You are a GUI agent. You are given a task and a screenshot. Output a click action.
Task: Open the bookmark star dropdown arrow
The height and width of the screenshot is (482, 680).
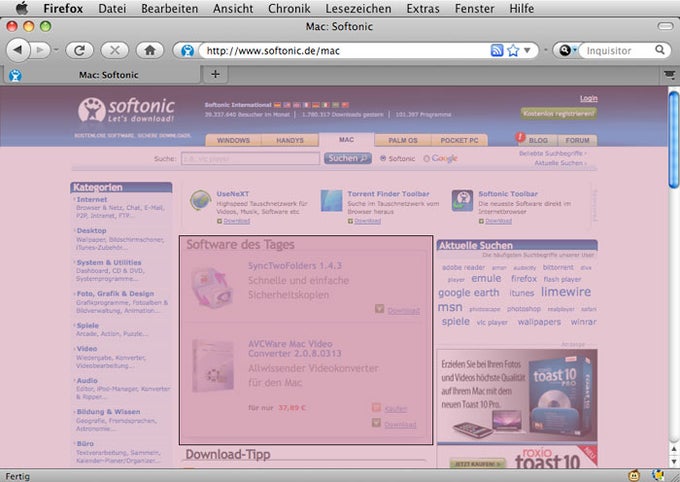[x=527, y=50]
